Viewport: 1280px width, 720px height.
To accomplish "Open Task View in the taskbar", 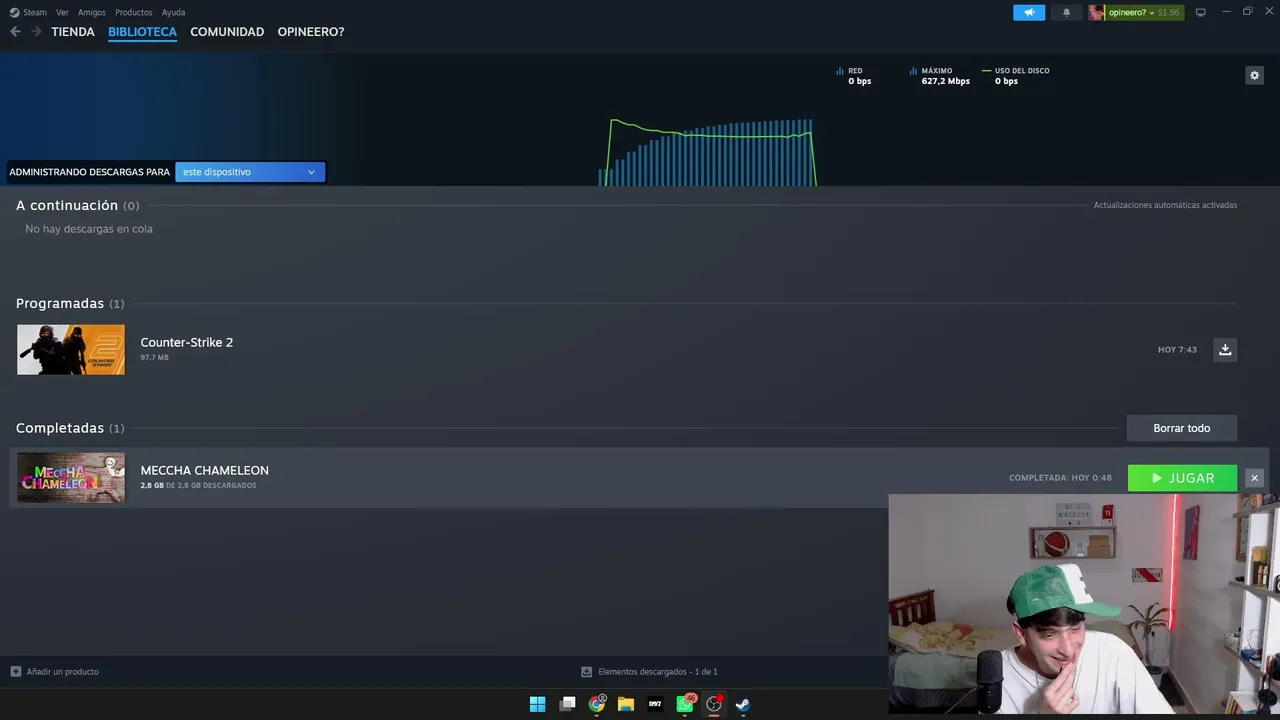I will click(x=567, y=704).
